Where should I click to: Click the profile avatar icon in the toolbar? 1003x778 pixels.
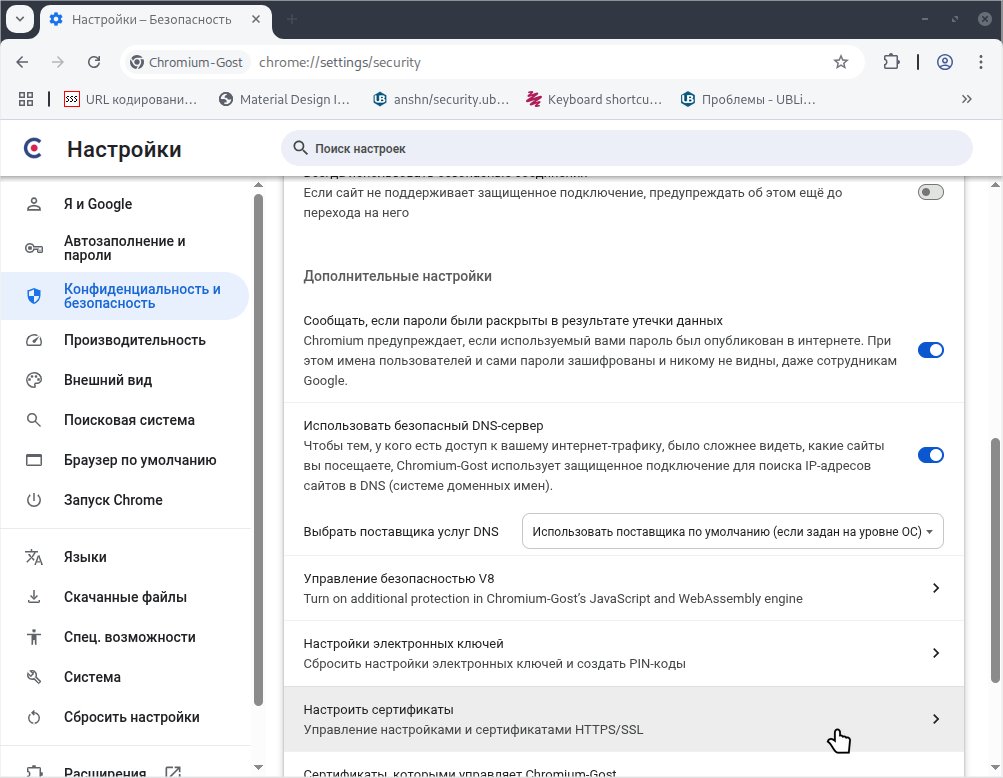pyautogui.click(x=944, y=61)
